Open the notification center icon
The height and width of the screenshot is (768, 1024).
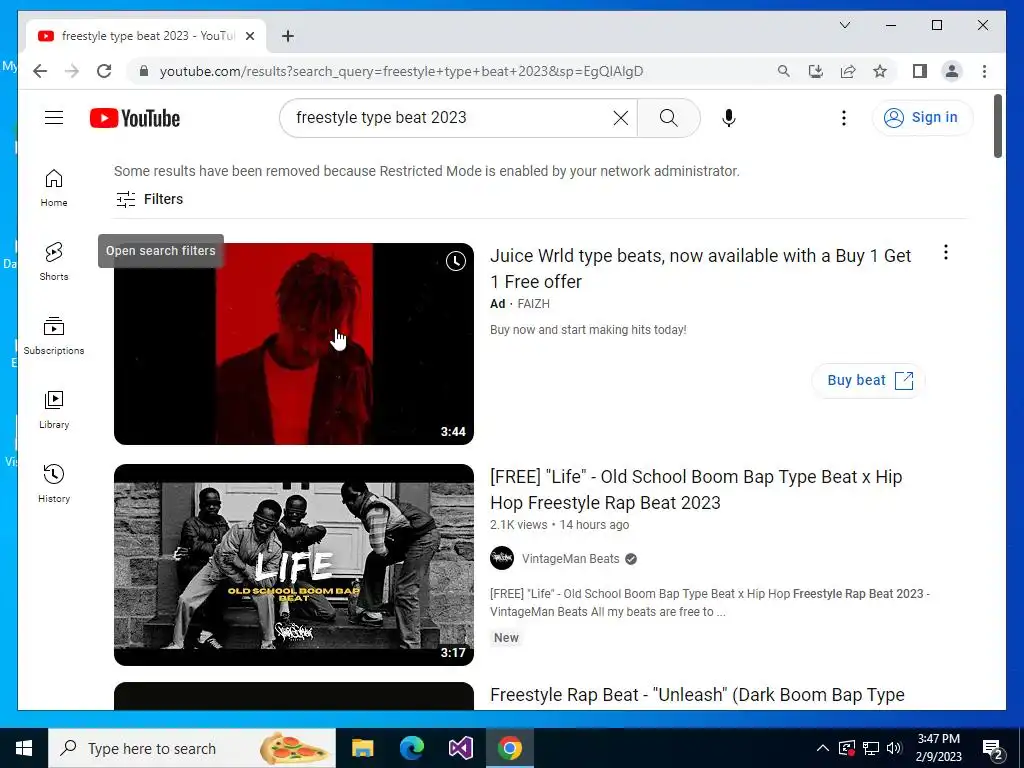993,748
